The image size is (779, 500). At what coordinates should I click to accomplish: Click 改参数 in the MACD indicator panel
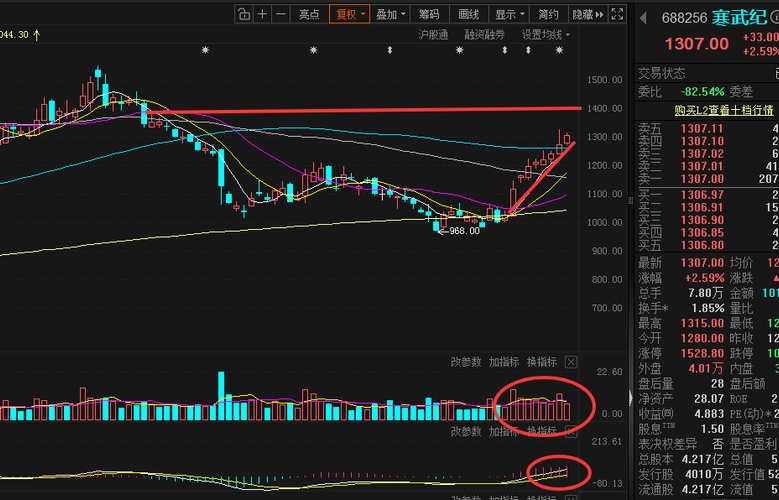(x=466, y=431)
